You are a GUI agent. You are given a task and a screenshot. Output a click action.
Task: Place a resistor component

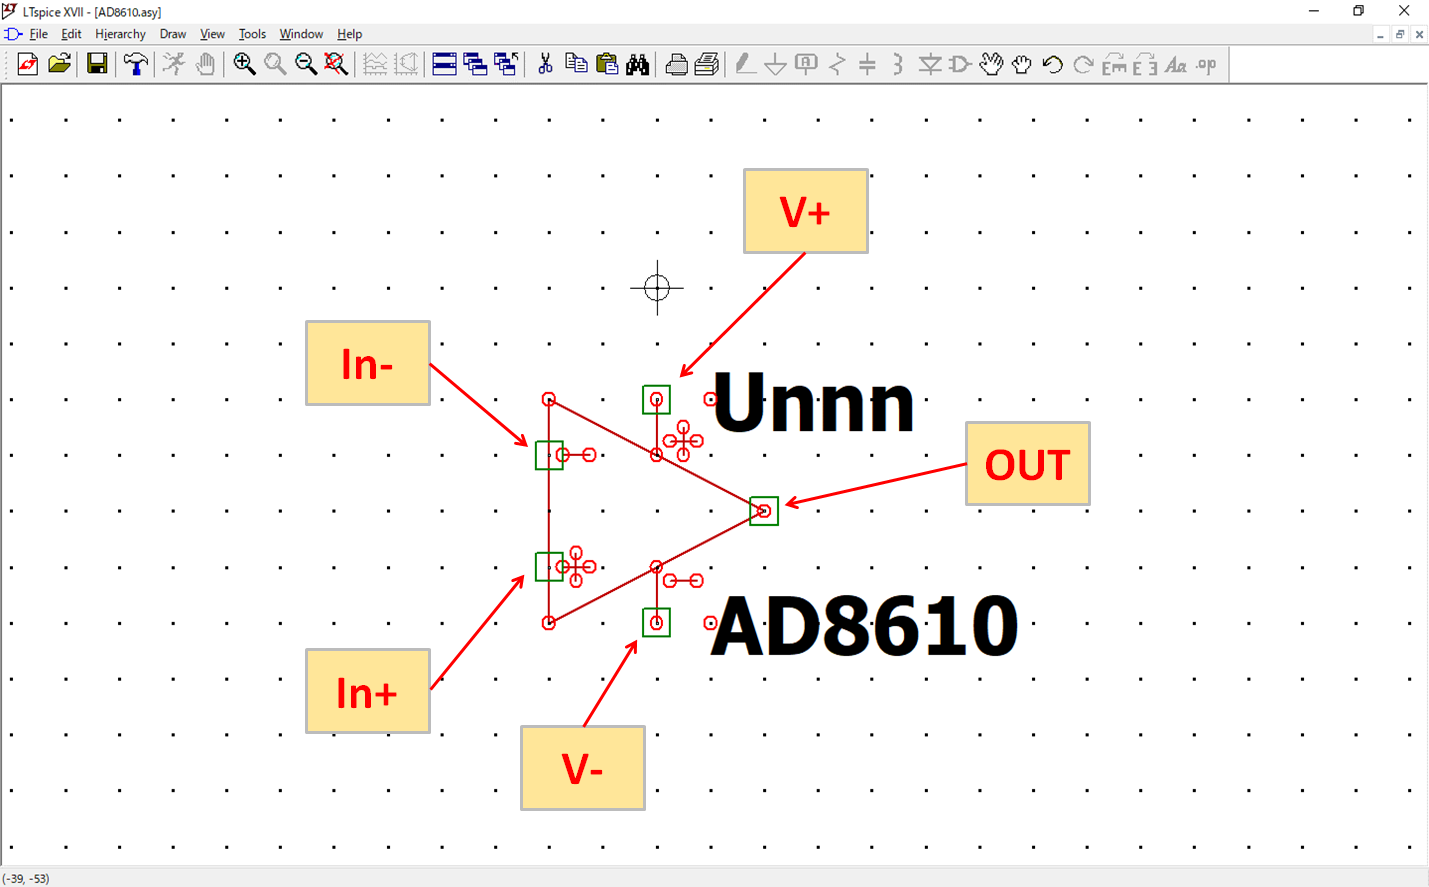point(837,65)
